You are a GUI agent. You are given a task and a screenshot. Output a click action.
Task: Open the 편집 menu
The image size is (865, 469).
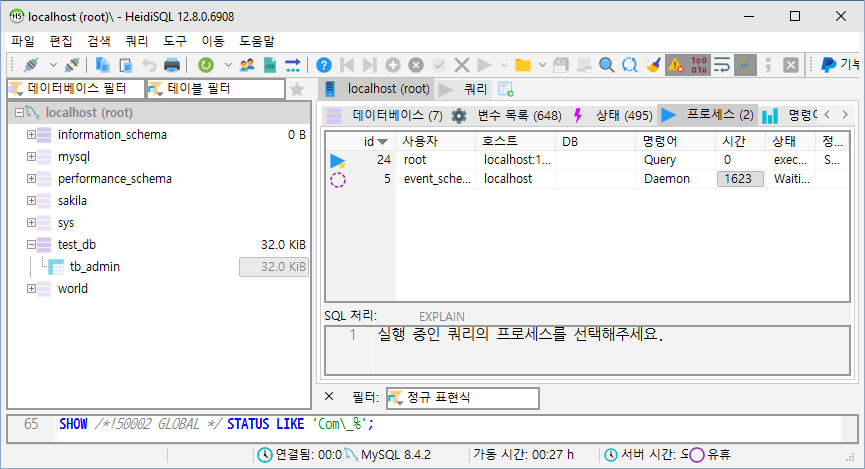[x=61, y=41]
